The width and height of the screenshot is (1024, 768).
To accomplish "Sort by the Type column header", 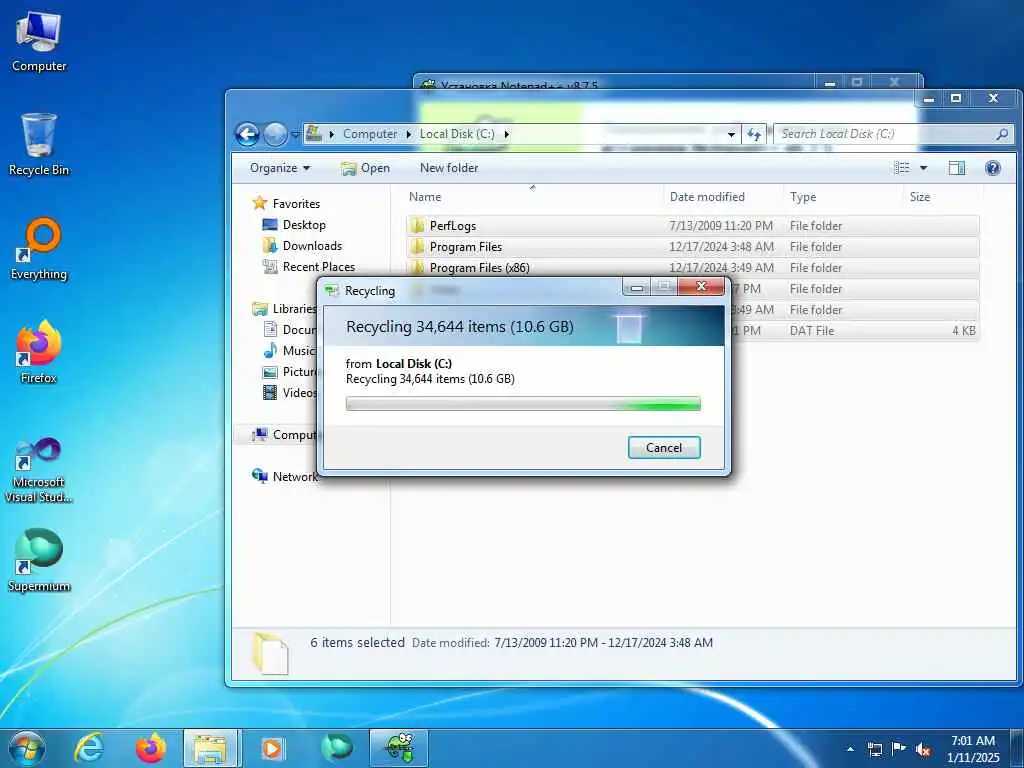I will click(x=843, y=197).
